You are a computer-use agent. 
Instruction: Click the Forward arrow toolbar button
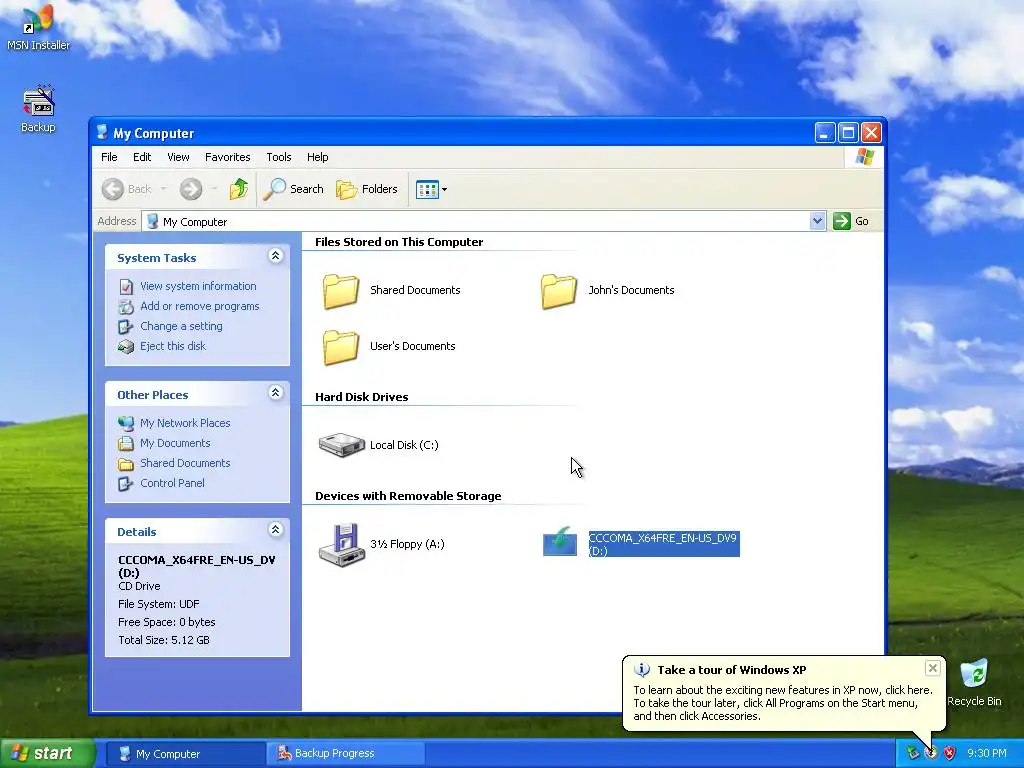191,189
